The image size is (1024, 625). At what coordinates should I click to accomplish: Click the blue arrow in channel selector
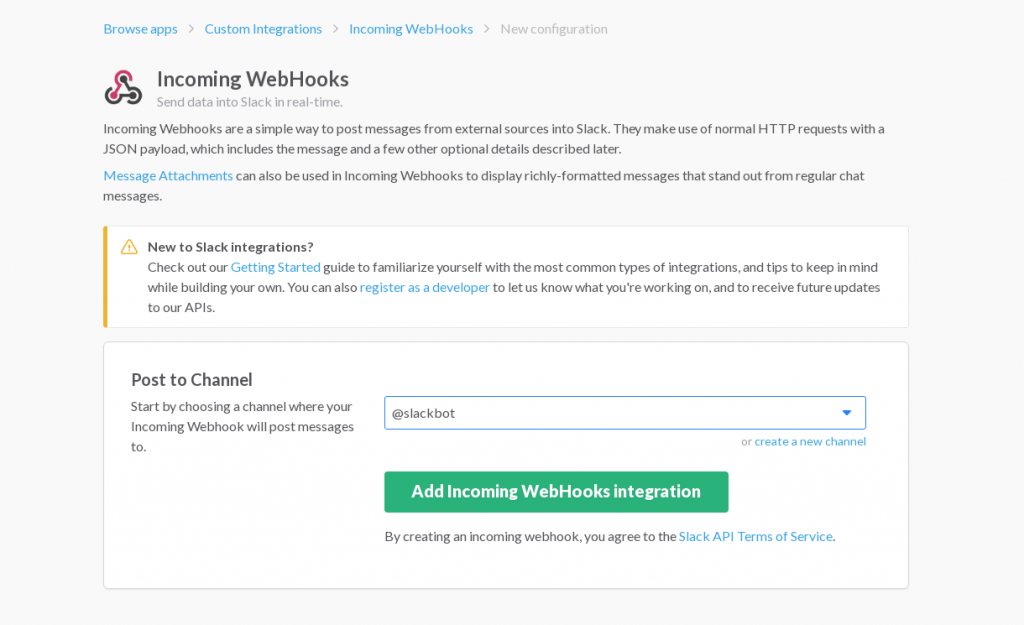846,413
